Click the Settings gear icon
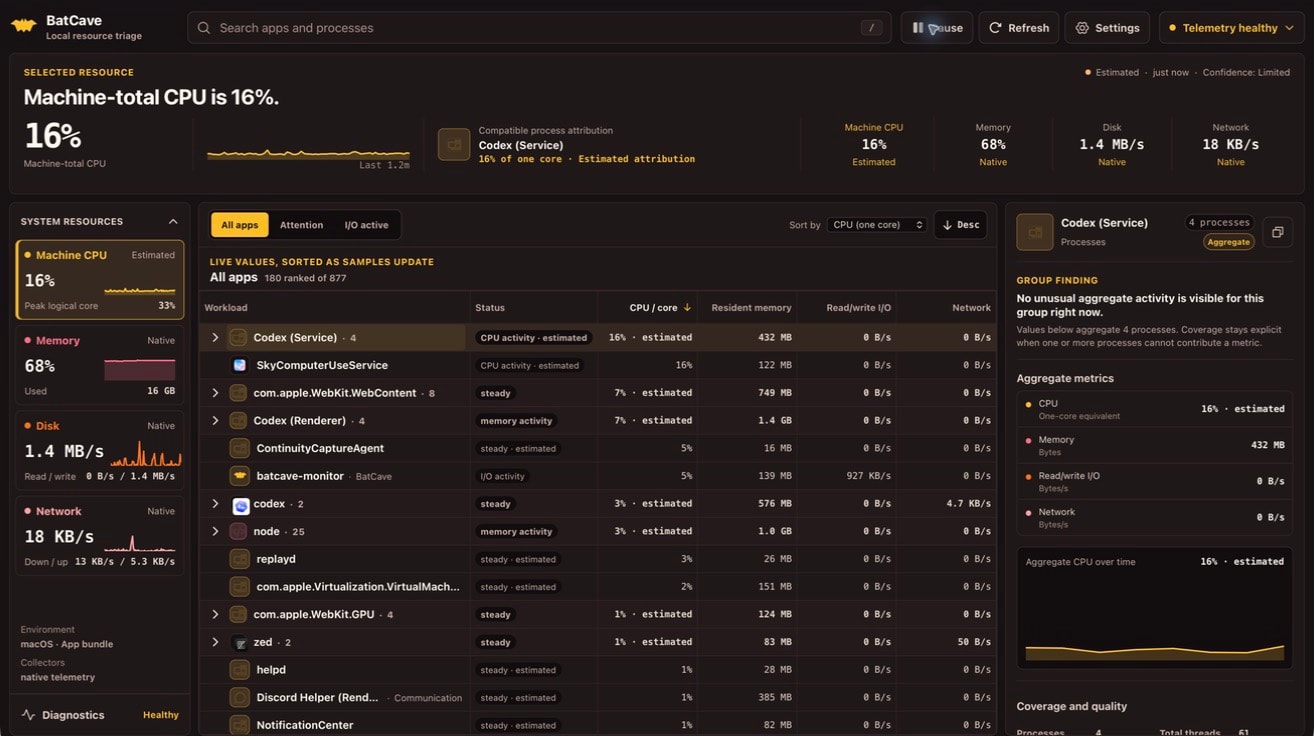The height and width of the screenshot is (736, 1314). click(x=1082, y=28)
